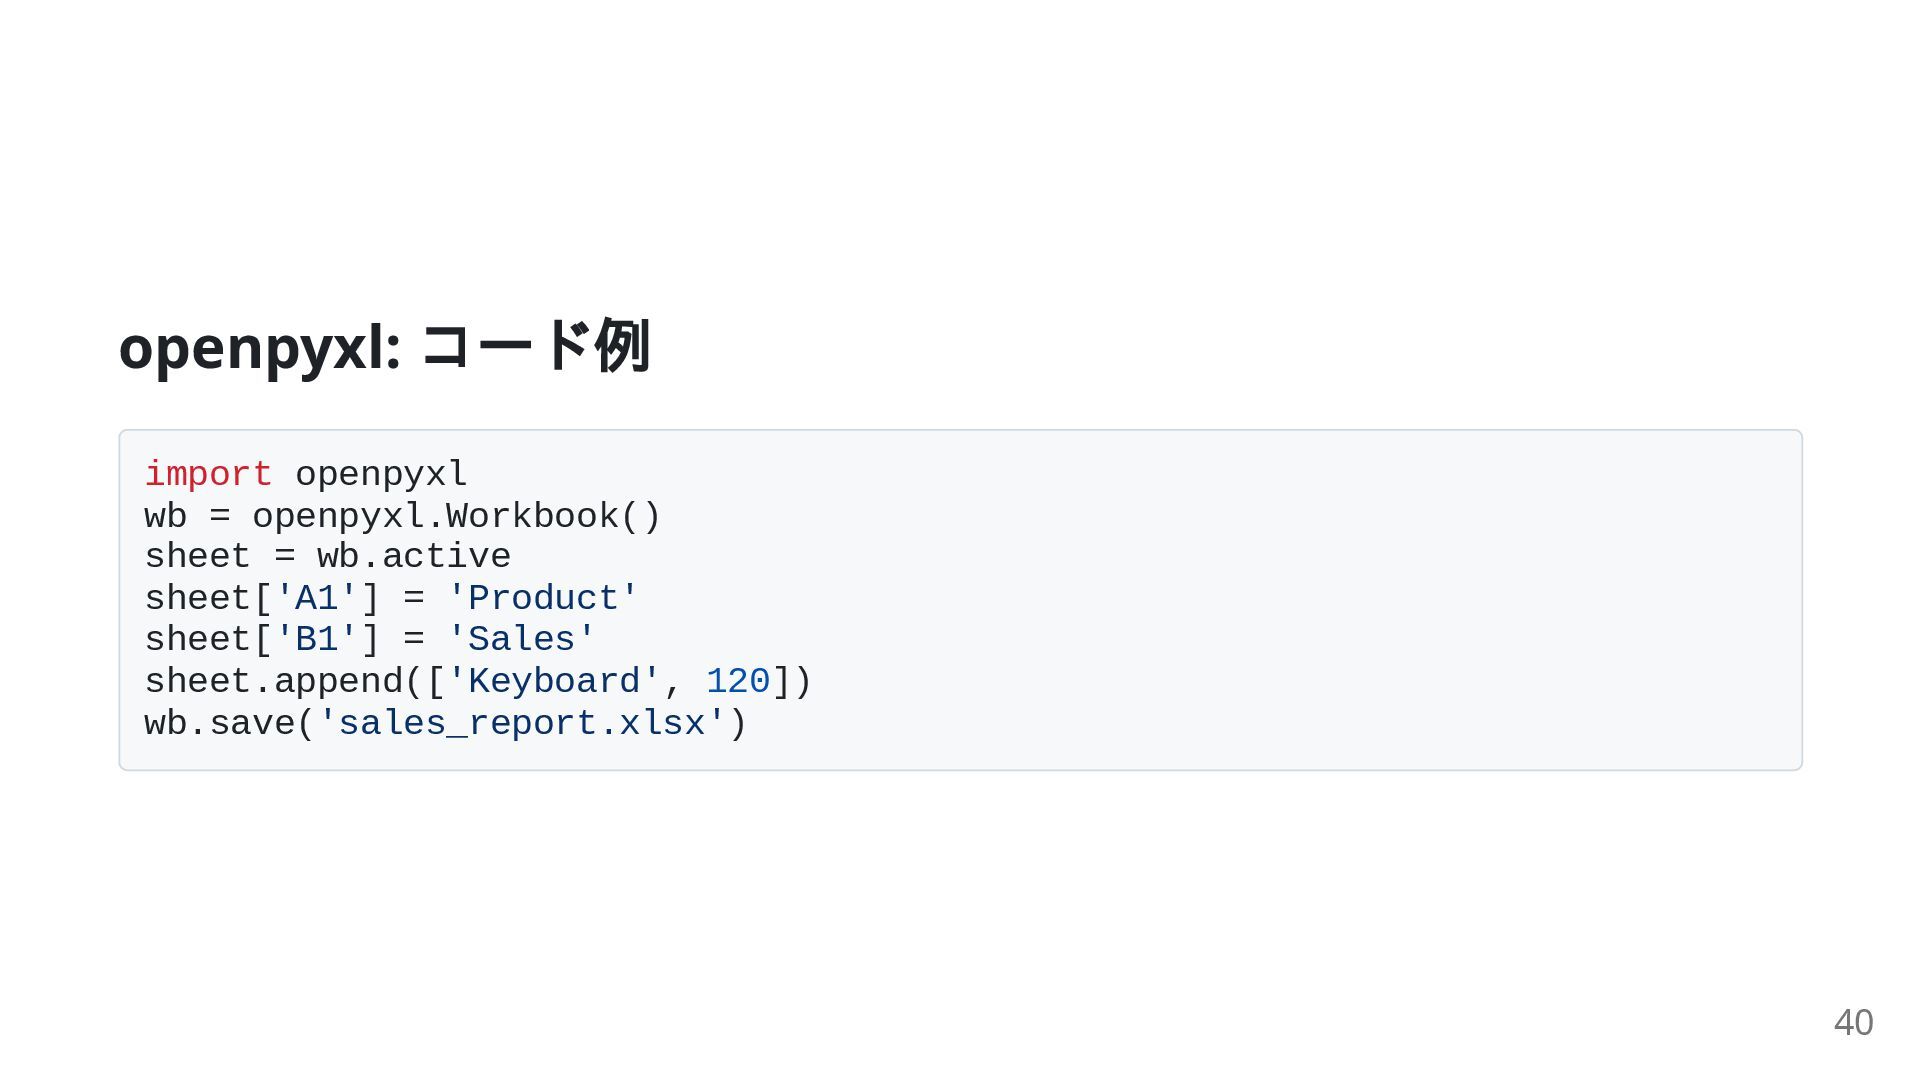The width and height of the screenshot is (1920, 1080).
Task: Click the "sheet" variable on the third code line
Action: pos(197,557)
